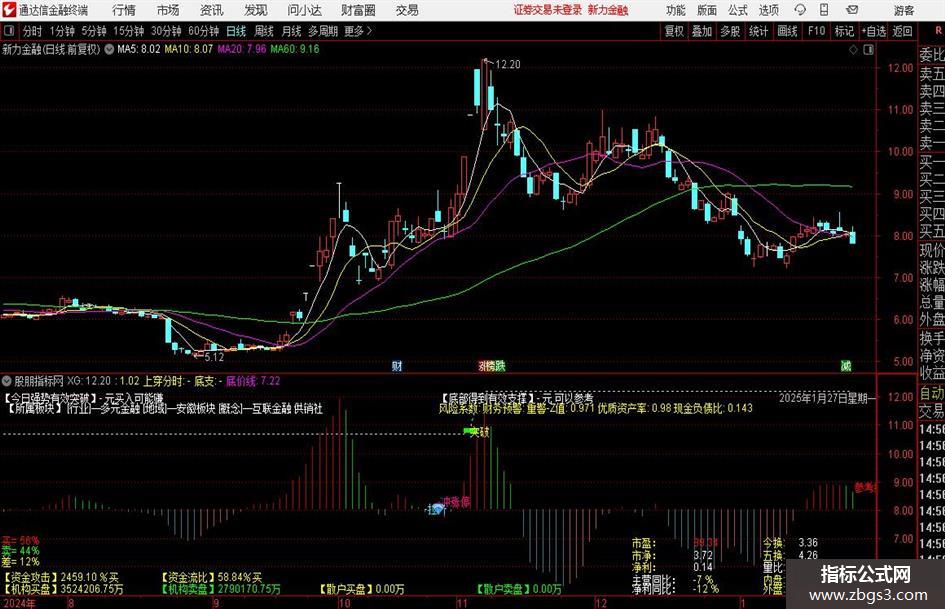Switch to the 60分钟 period tab
This screenshot has width=945, height=609.
203,31
